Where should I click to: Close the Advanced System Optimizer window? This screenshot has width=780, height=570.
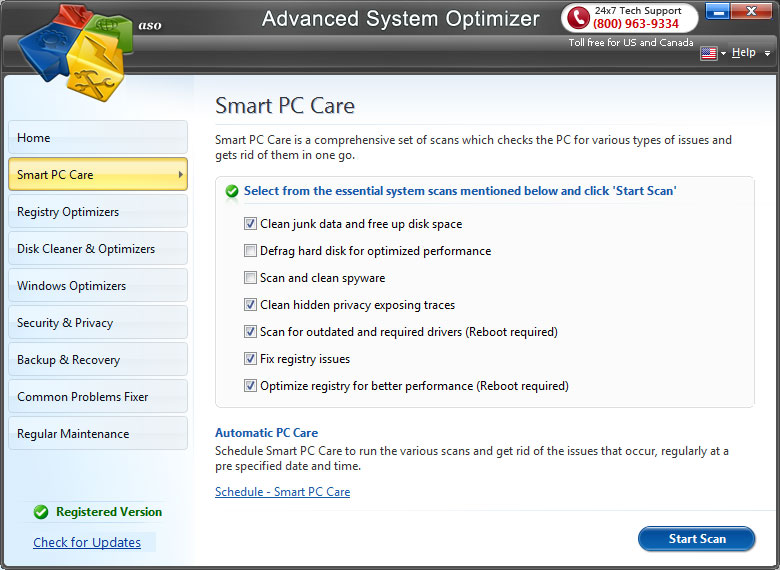click(x=752, y=10)
